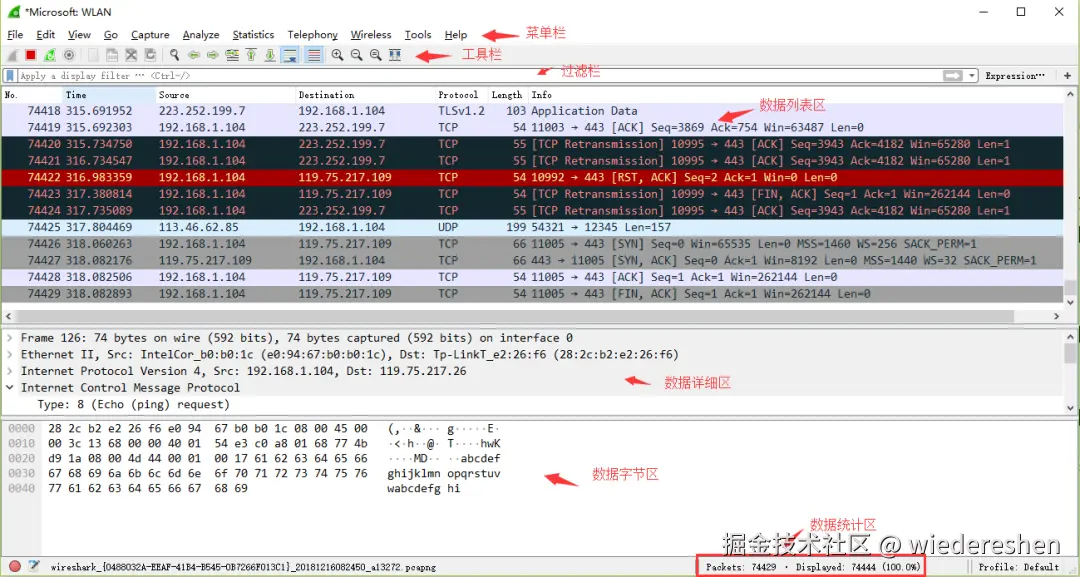Reset text to normal size icon
Screen dimensions: 1080x577
pyautogui.click(x=375, y=55)
